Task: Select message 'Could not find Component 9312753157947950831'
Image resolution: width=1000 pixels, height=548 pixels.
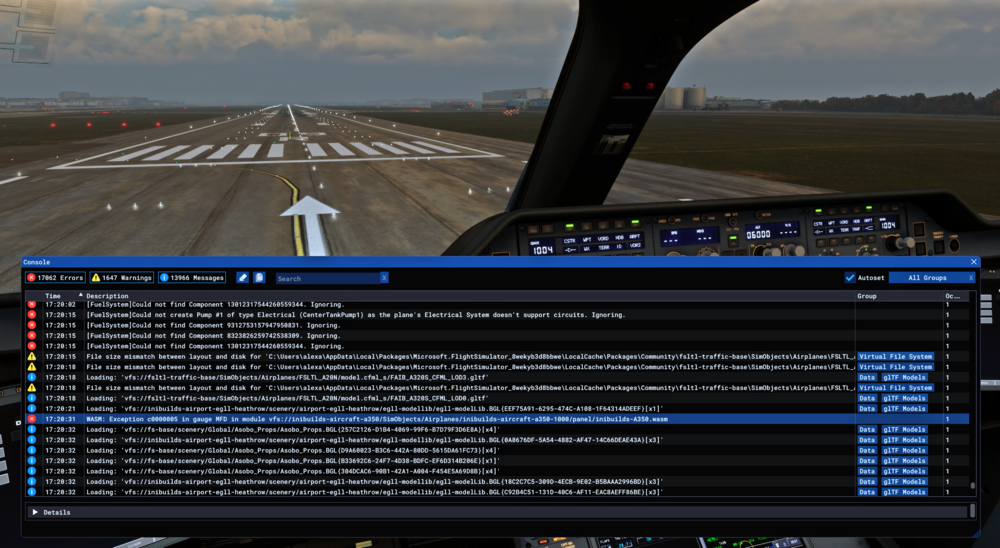Action: click(x=213, y=325)
